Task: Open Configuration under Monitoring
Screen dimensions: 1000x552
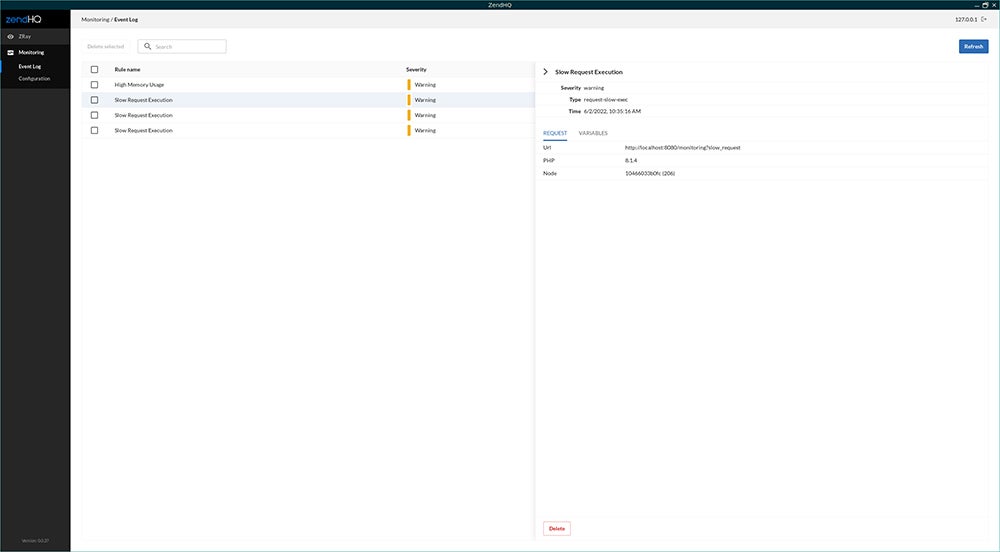Action: 34,78
